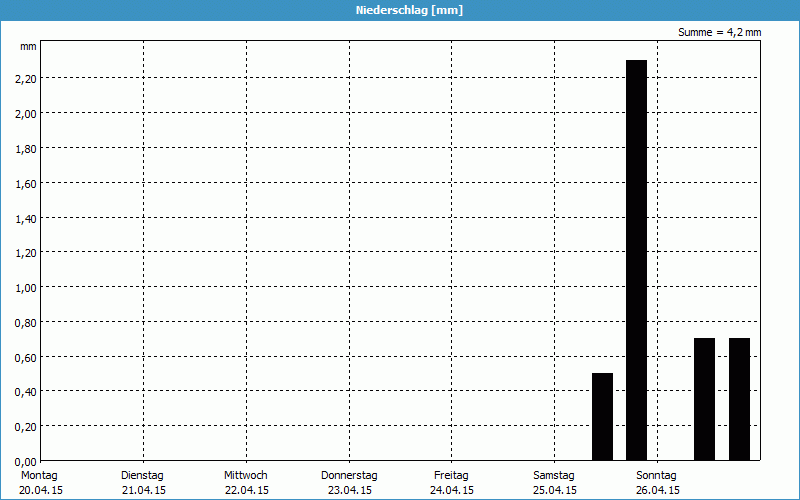Select the 0,40 y-axis tick label
The width and height of the screenshot is (800, 500).
[x=26, y=391]
